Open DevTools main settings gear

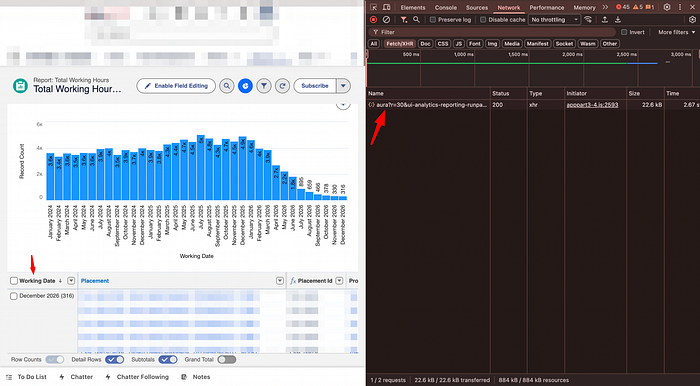pos(667,8)
